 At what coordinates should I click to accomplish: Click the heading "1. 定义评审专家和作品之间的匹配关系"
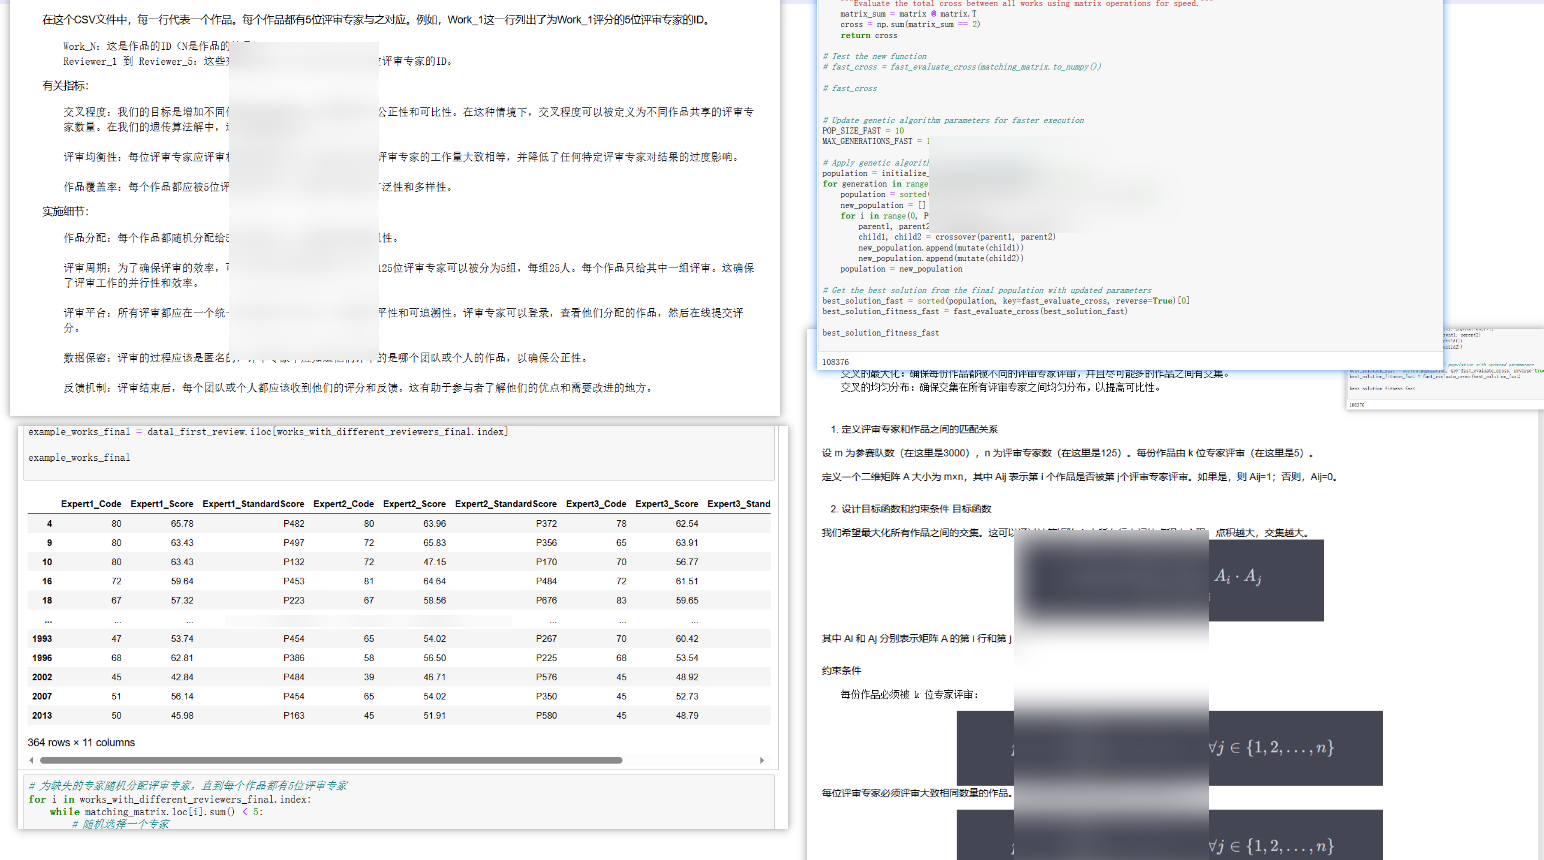[x=914, y=429]
